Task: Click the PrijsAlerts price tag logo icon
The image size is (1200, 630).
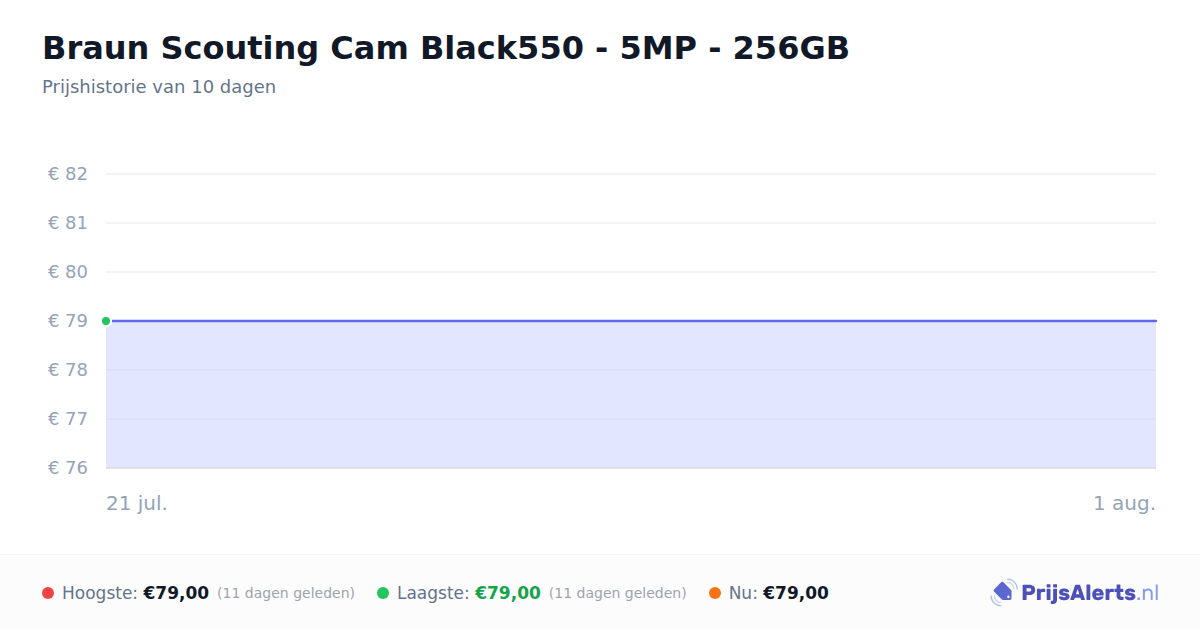Action: coord(1003,593)
